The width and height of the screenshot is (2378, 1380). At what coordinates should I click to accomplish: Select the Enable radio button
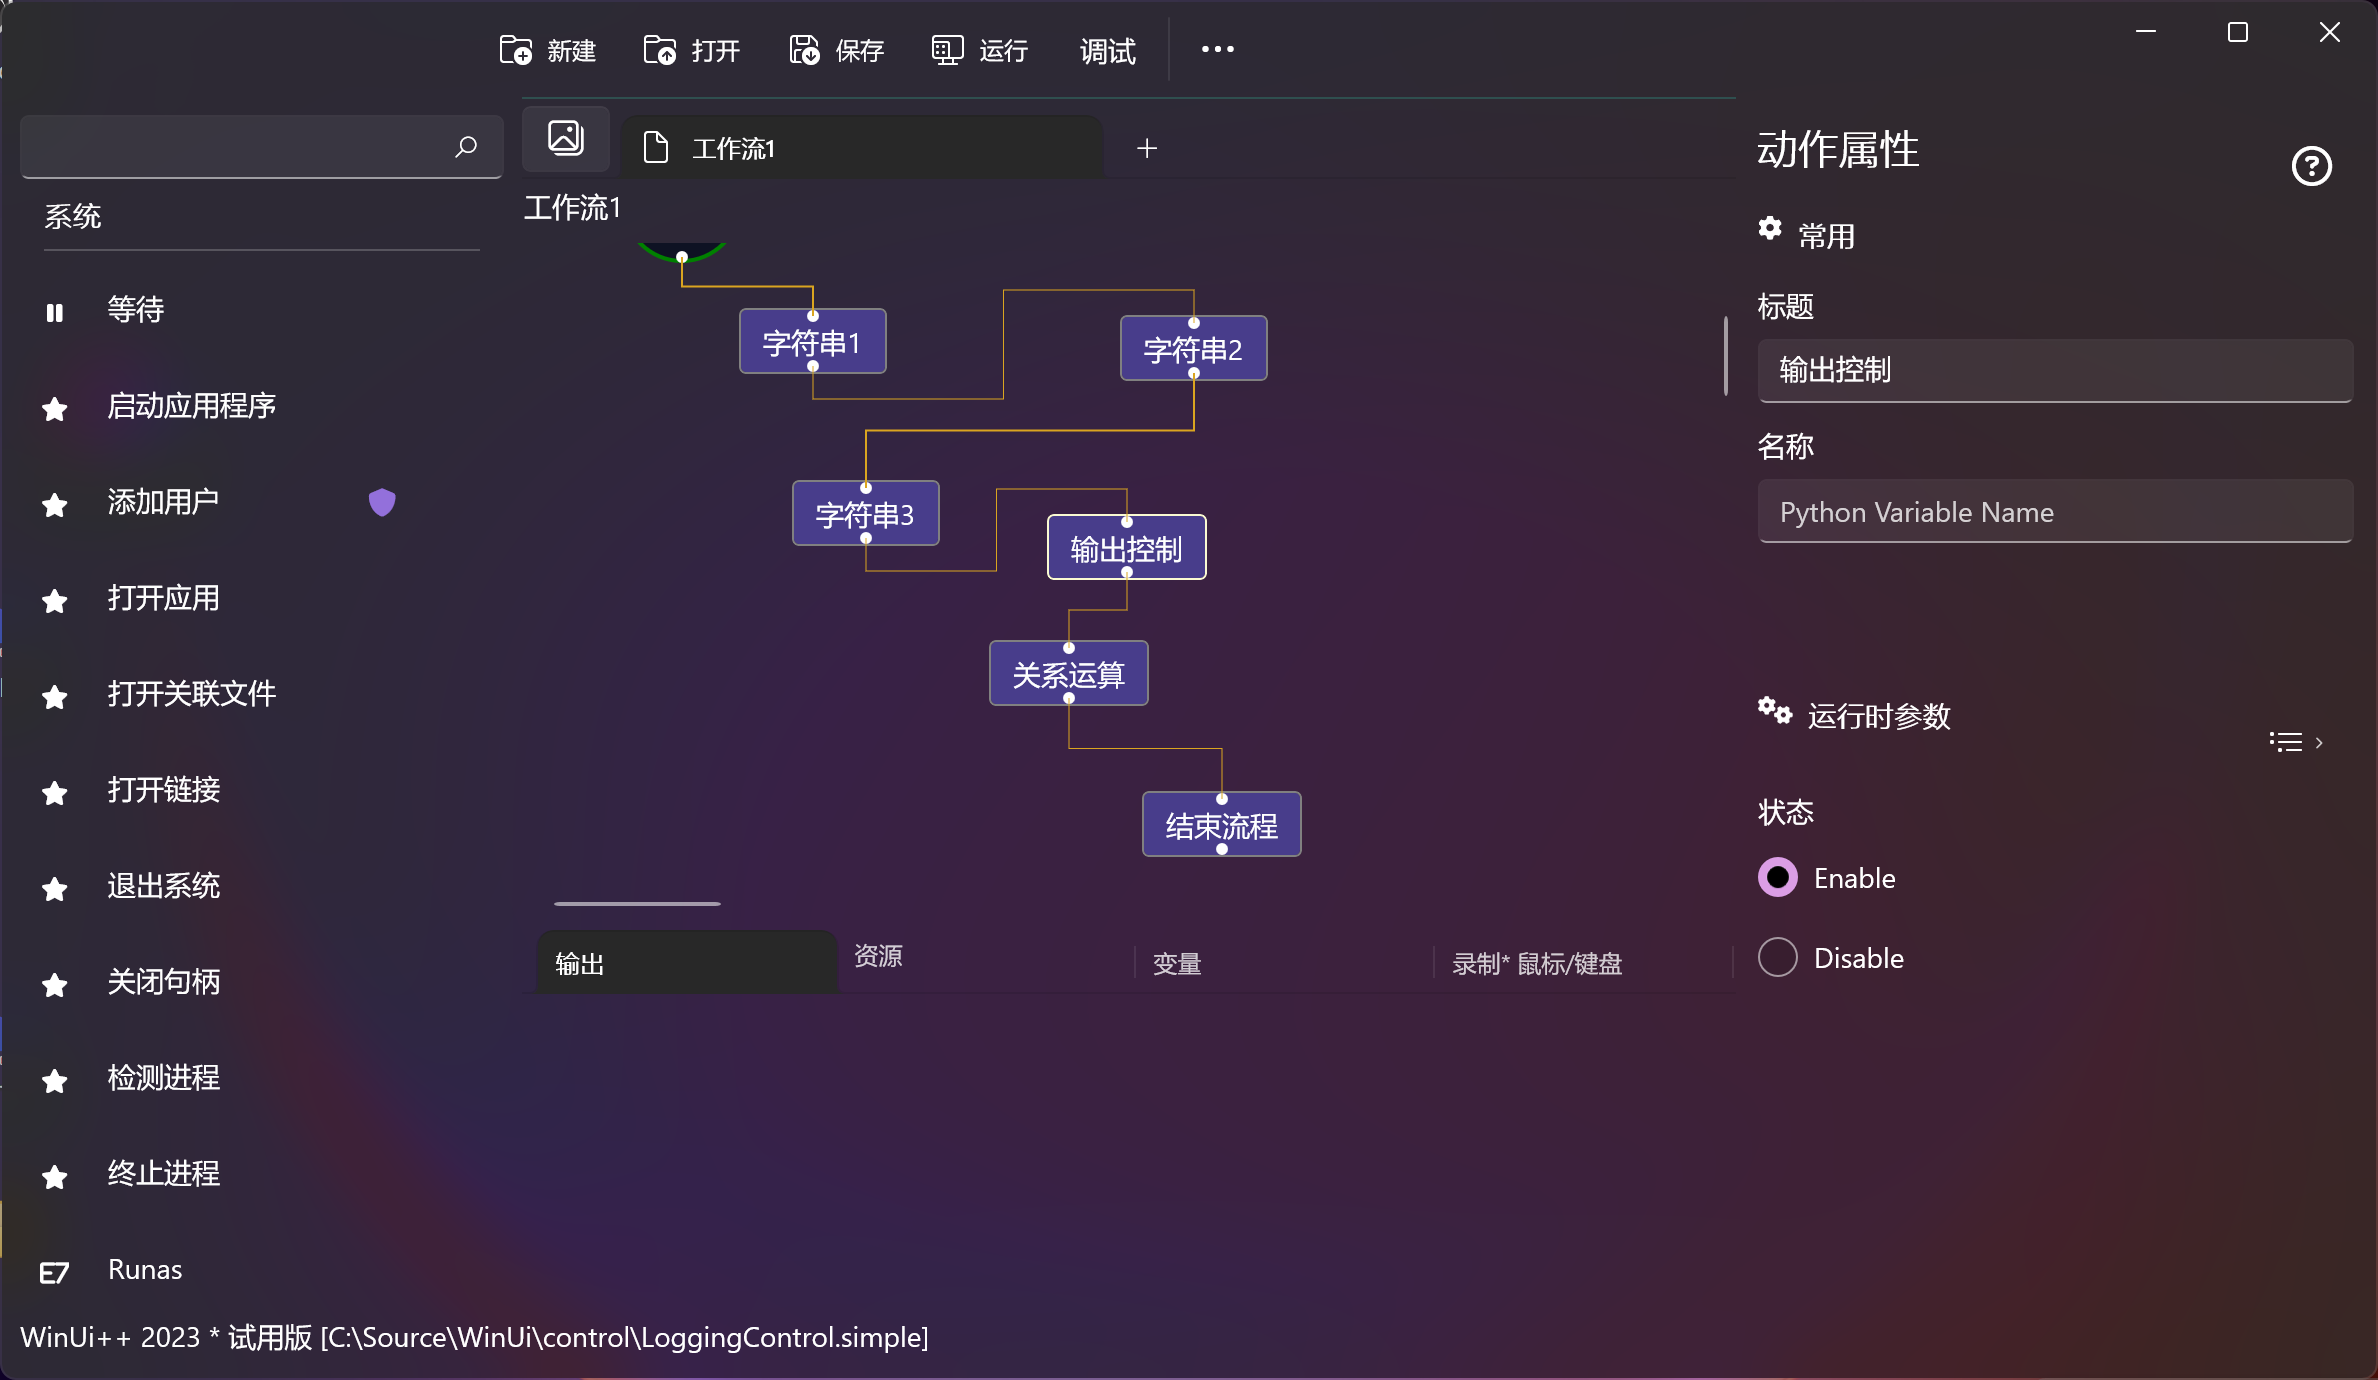pos(1778,878)
